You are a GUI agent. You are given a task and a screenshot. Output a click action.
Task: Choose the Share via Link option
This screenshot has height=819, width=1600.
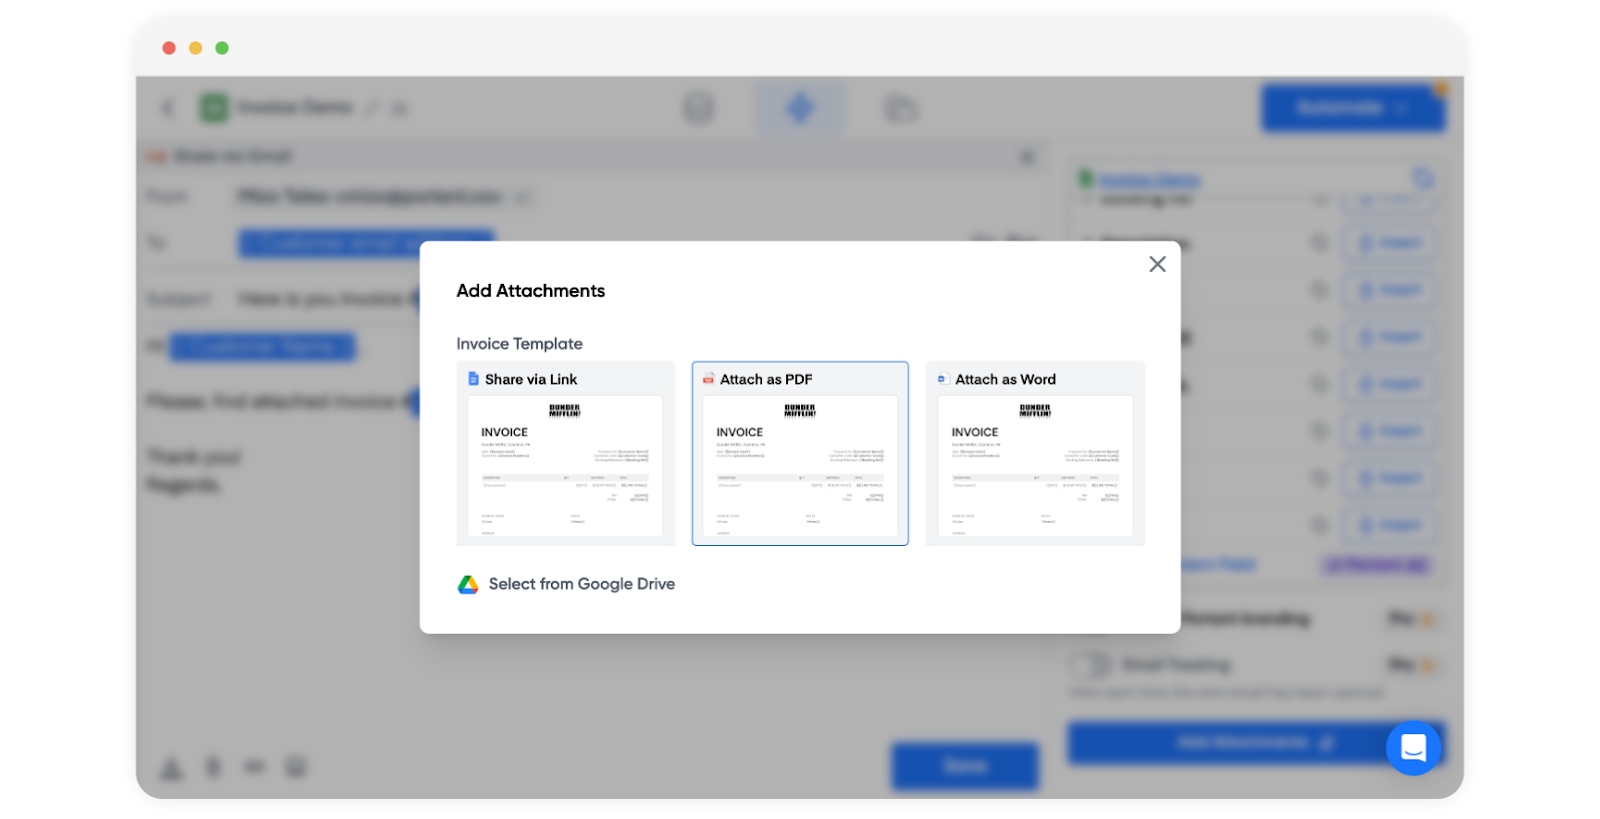coord(565,453)
